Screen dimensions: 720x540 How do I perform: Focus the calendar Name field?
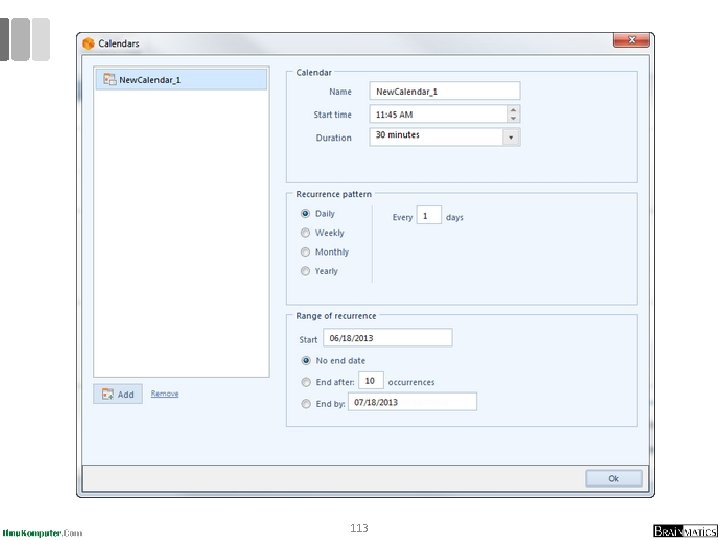tap(444, 91)
